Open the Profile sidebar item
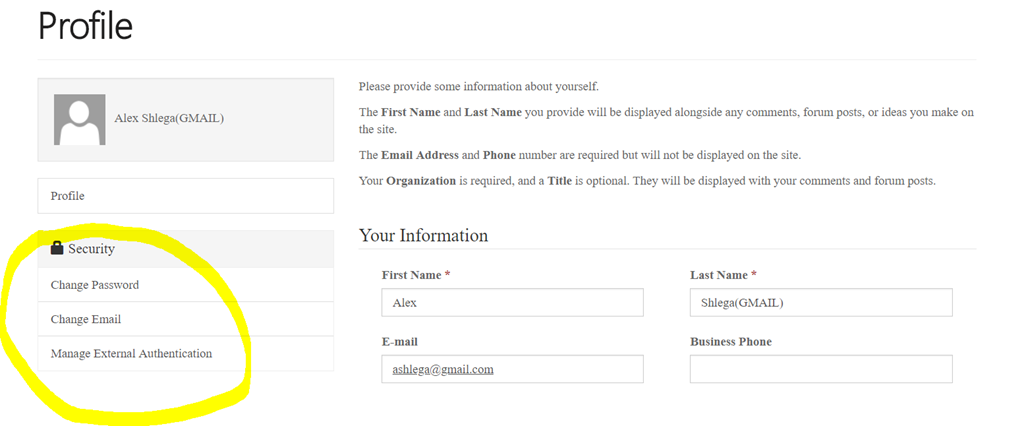Screen dimensions: 1024x426 (185, 196)
